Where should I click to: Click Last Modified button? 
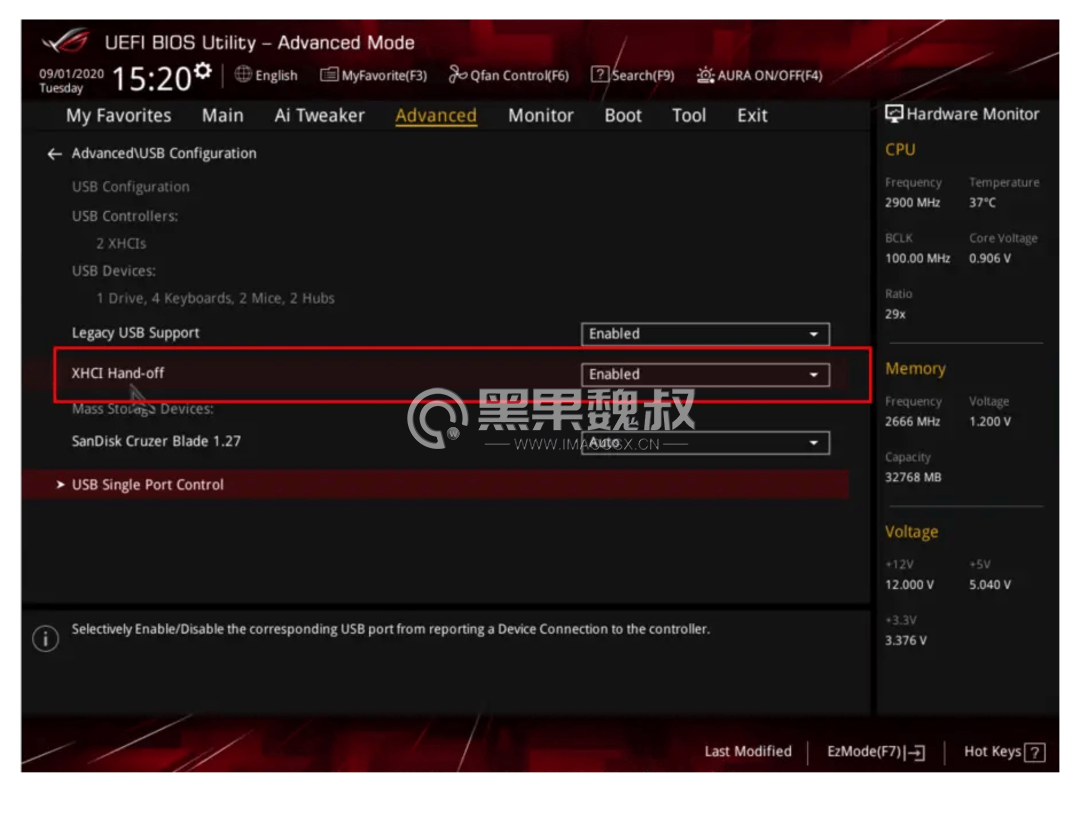pyautogui.click(x=748, y=752)
